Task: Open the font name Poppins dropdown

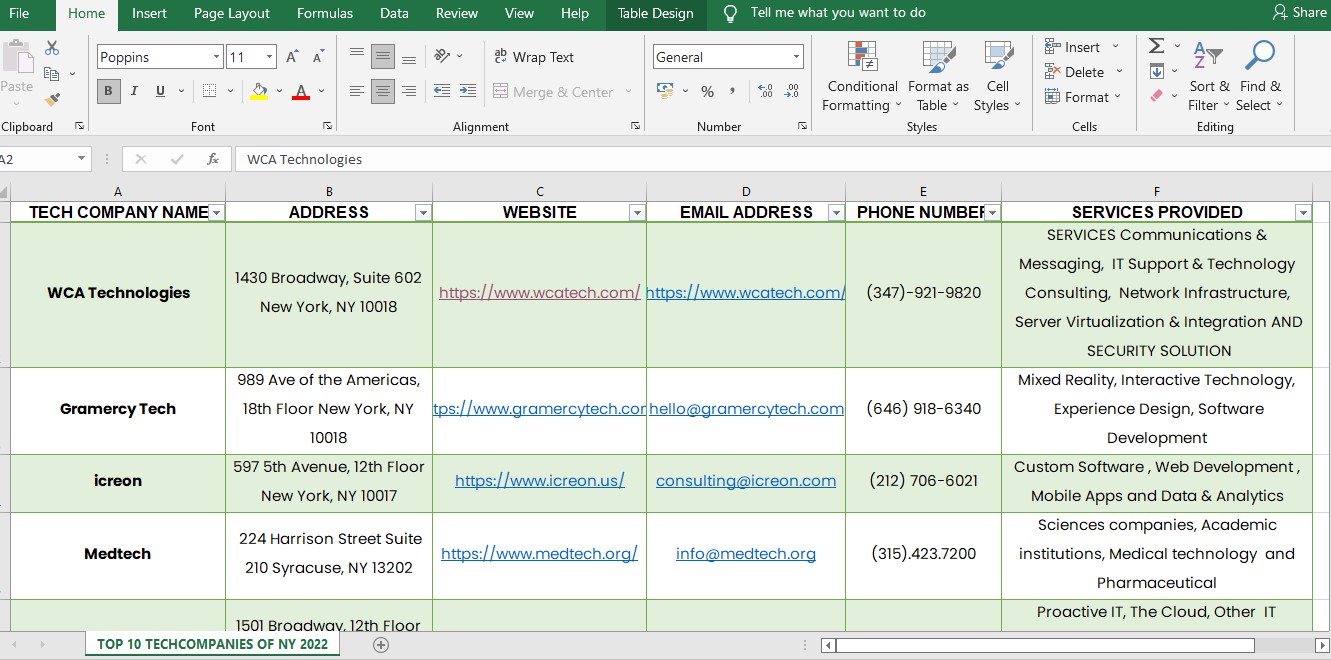Action: point(216,57)
